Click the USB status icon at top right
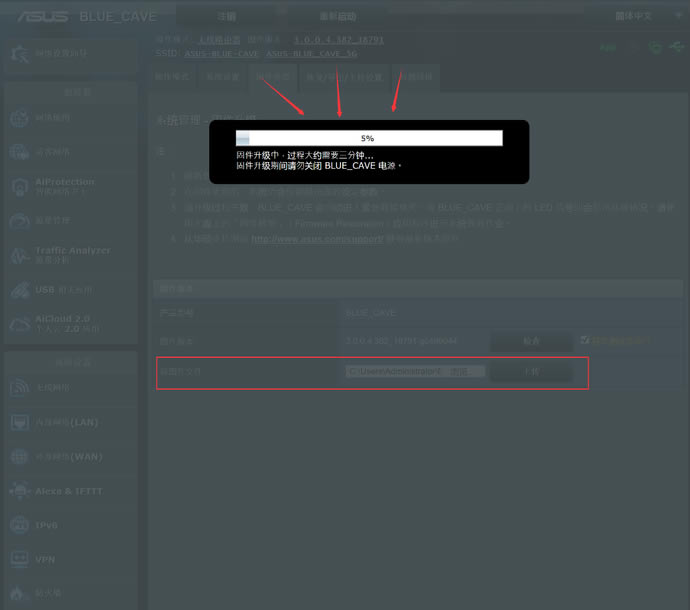Screen dimensions: 690x610 [x=677, y=46]
